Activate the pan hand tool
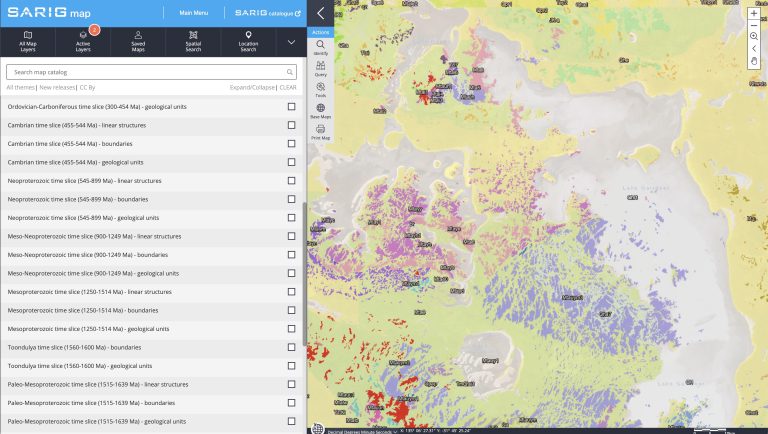Image resolution: width=768 pixels, height=434 pixels. pyautogui.click(x=754, y=62)
